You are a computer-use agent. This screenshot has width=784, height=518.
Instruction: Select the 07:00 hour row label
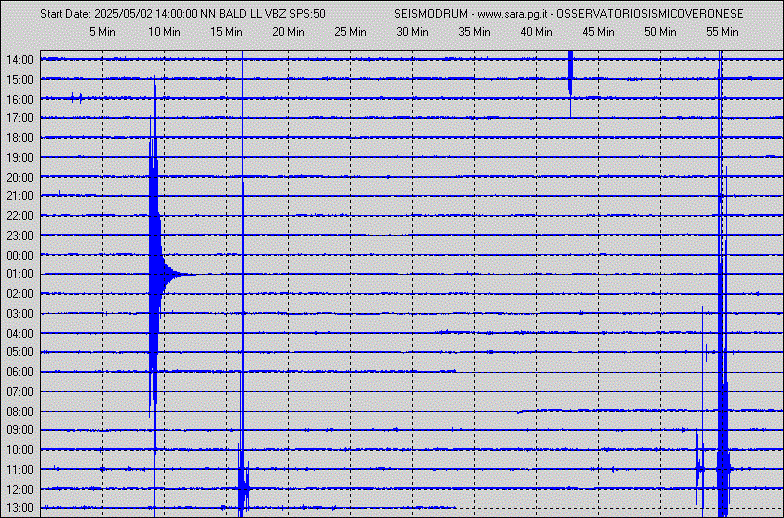coord(20,392)
